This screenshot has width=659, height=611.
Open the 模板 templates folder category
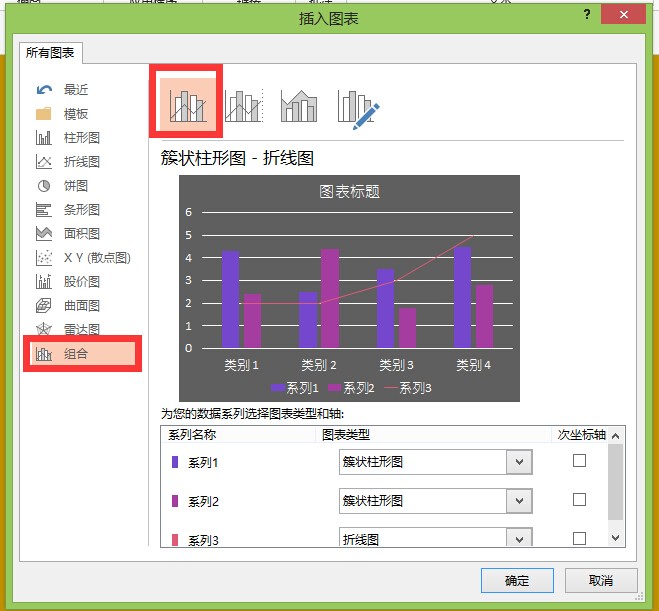76,113
